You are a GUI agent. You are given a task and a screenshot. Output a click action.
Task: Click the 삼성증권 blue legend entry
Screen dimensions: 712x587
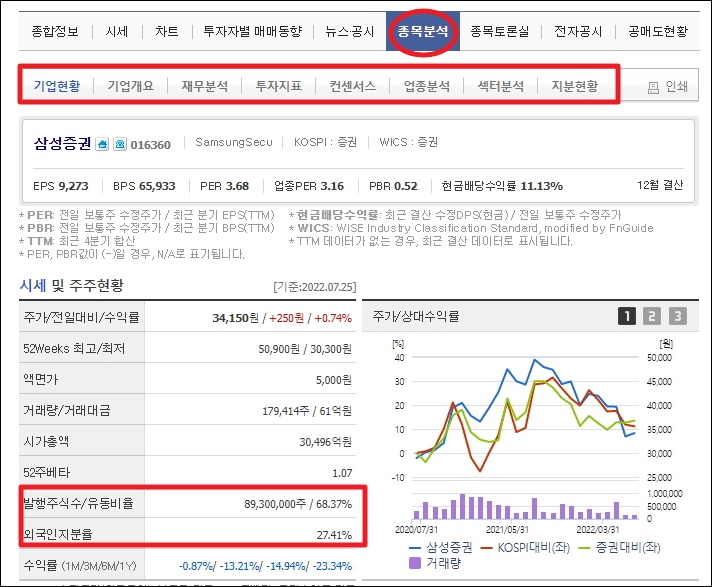click(440, 548)
